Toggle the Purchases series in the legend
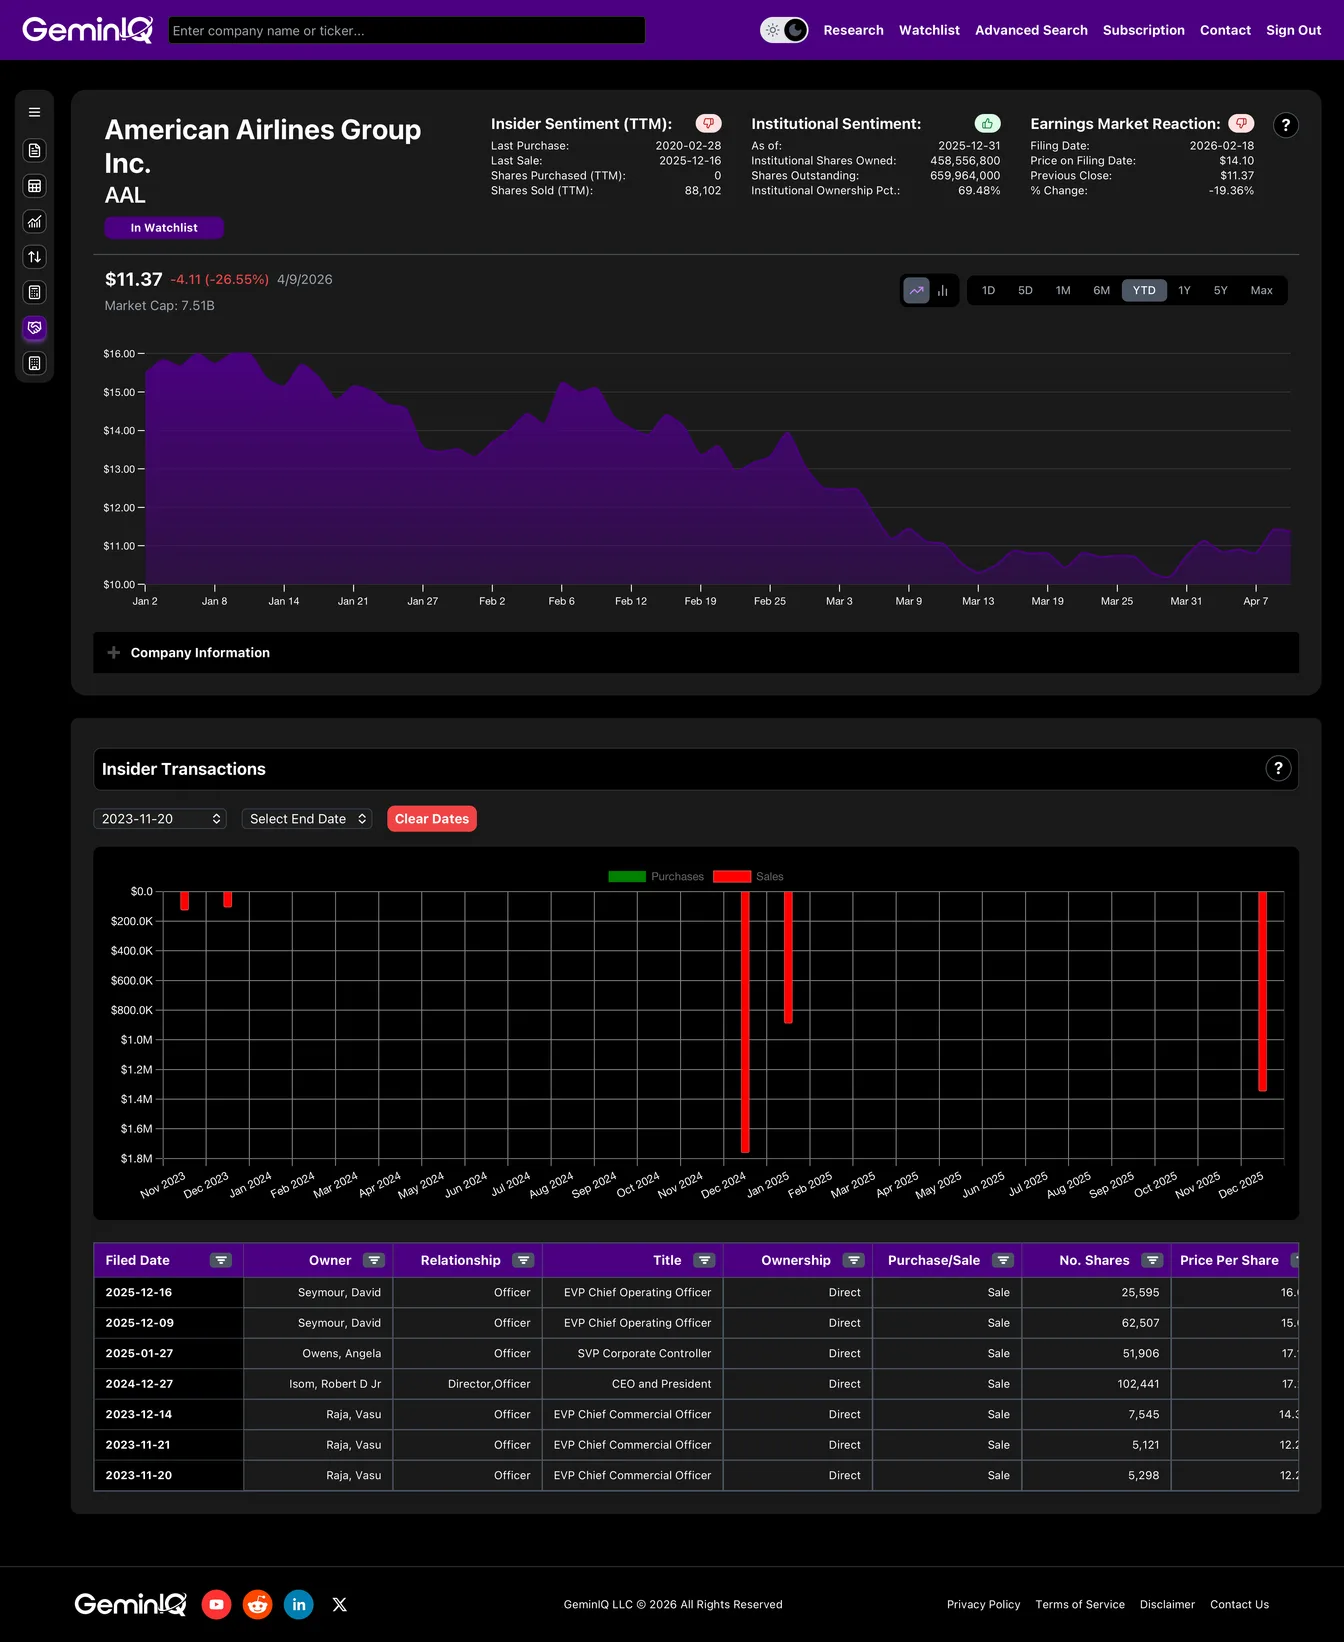The height and width of the screenshot is (1642, 1344). click(x=656, y=877)
